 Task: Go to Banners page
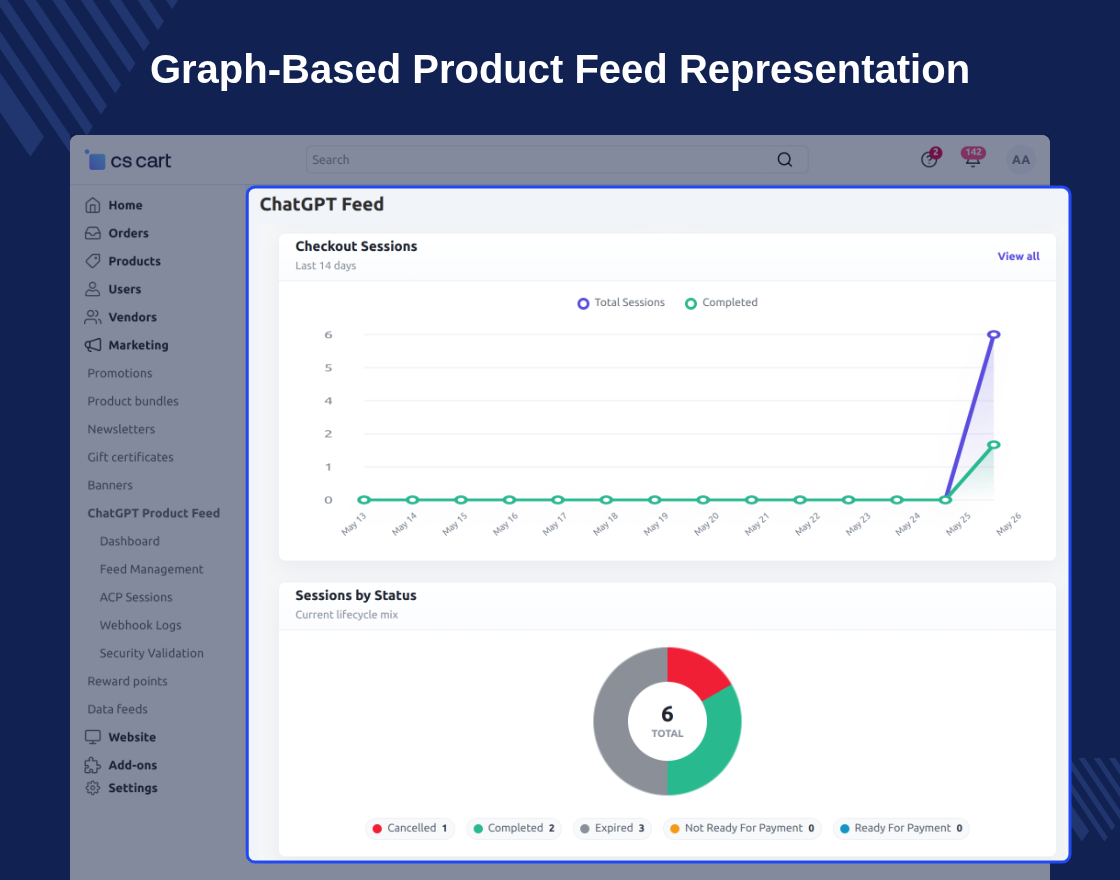[110, 485]
